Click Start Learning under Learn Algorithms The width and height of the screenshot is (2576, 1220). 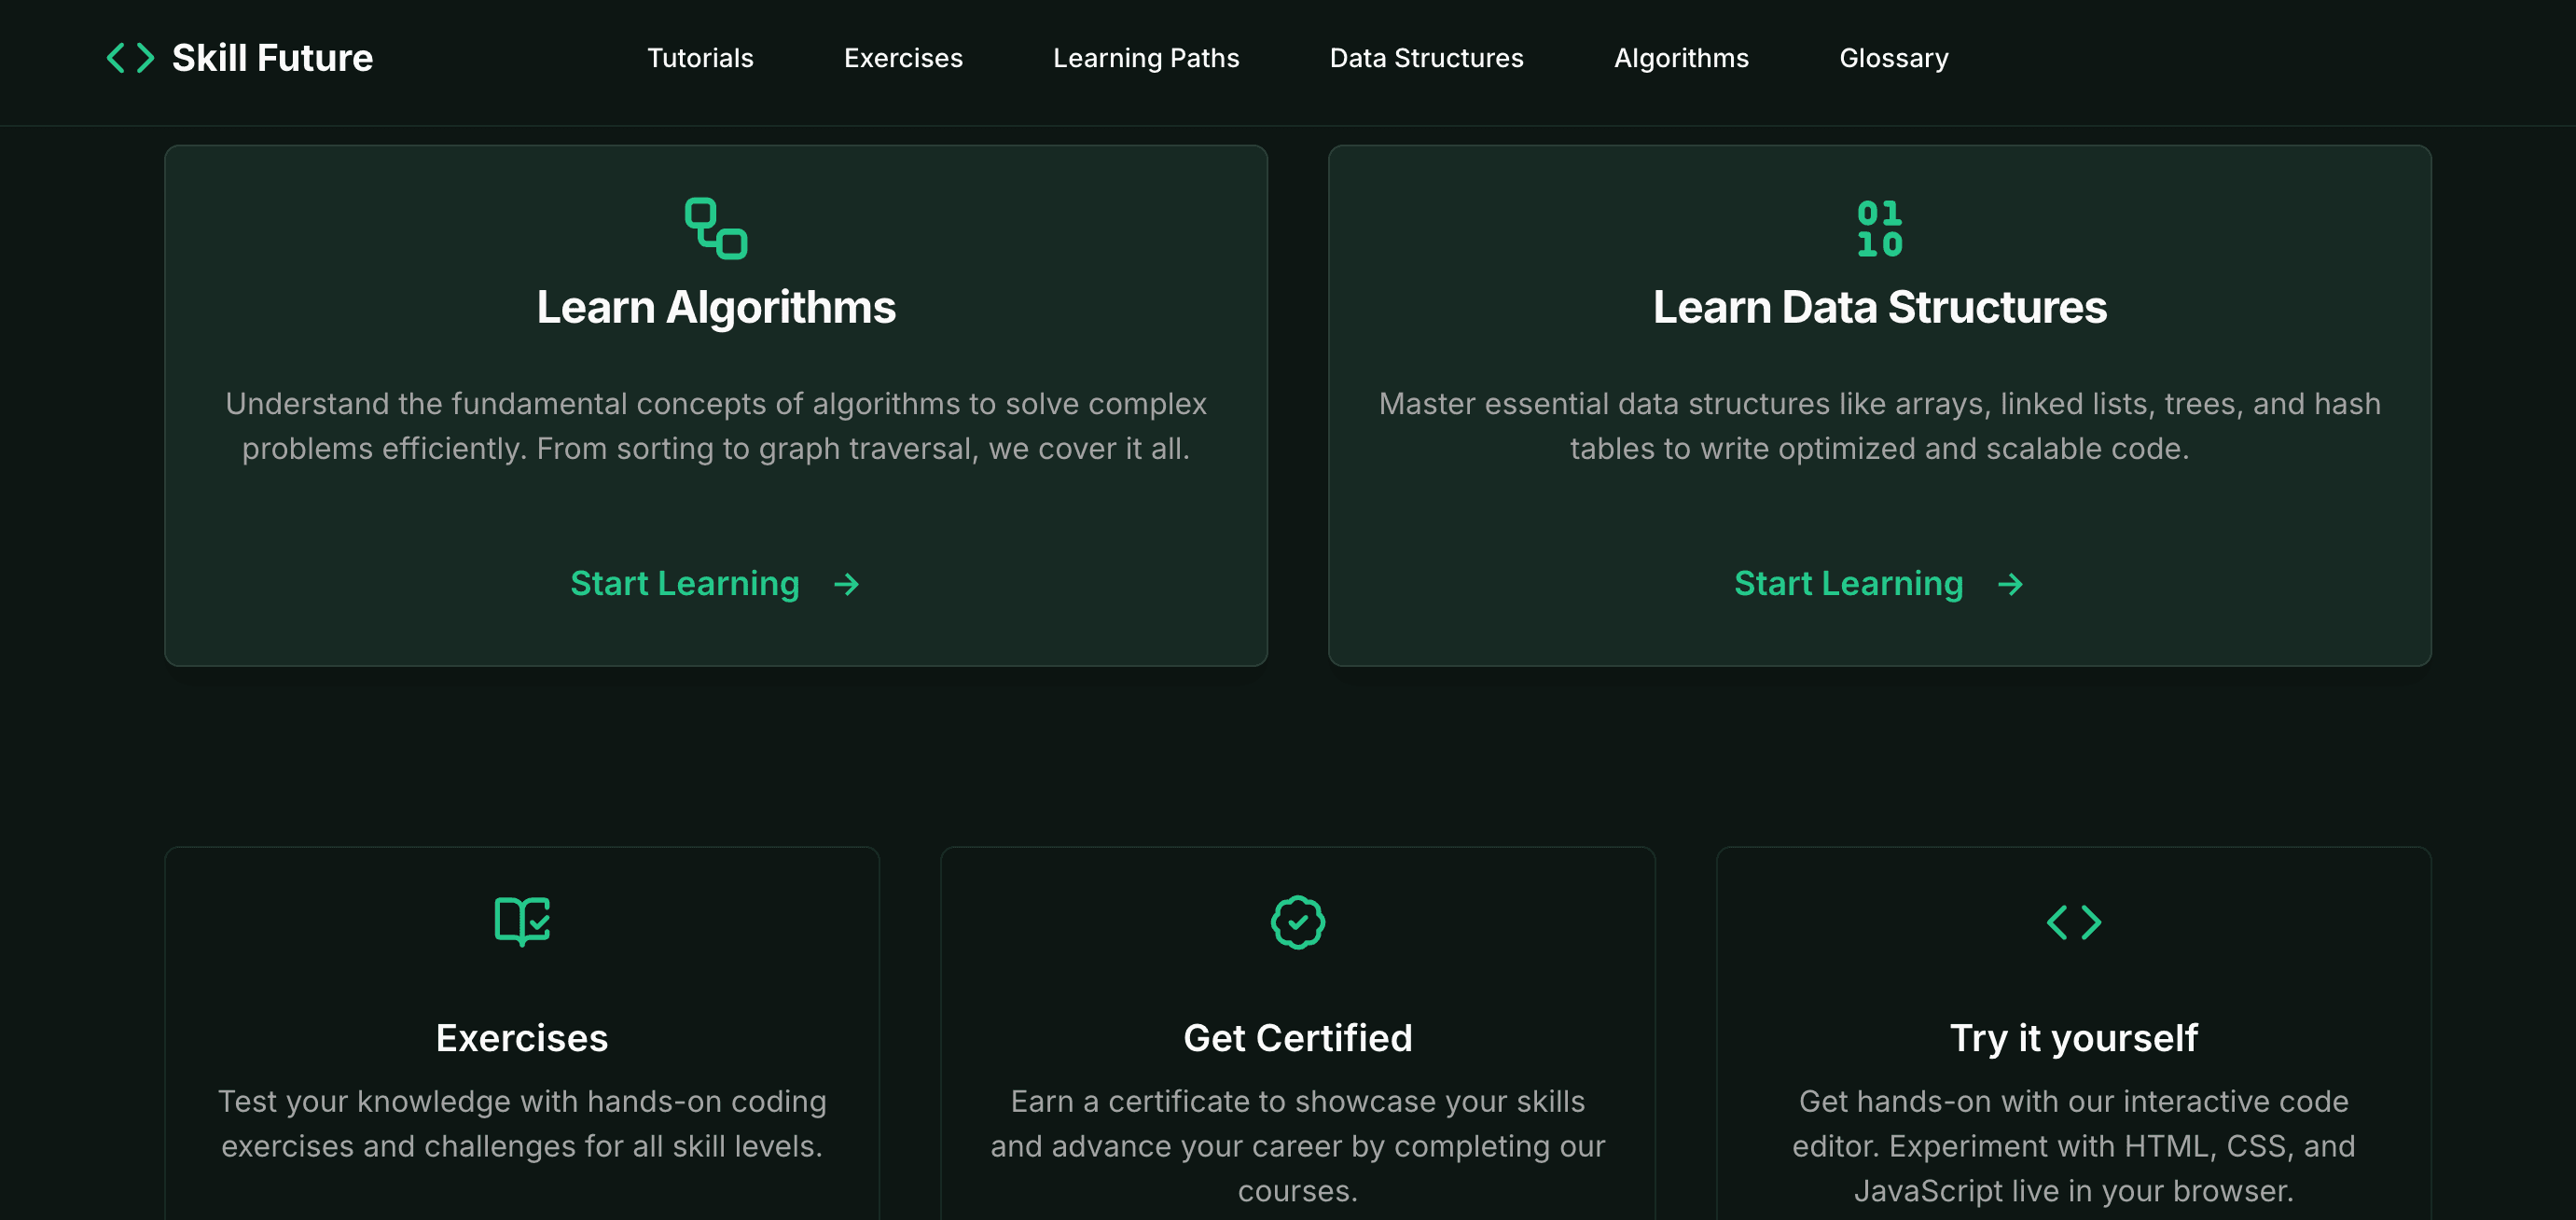(685, 584)
